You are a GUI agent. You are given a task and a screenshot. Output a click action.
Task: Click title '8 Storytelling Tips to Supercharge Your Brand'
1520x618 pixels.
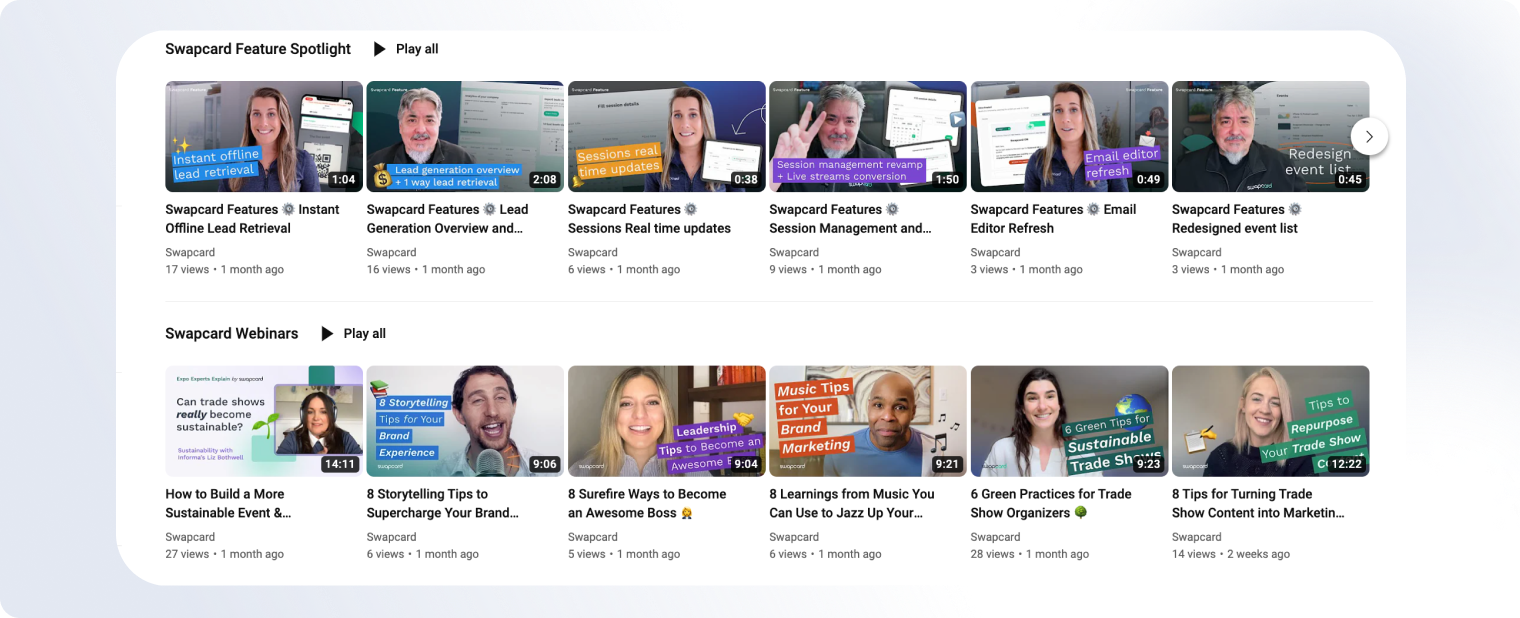click(x=443, y=503)
